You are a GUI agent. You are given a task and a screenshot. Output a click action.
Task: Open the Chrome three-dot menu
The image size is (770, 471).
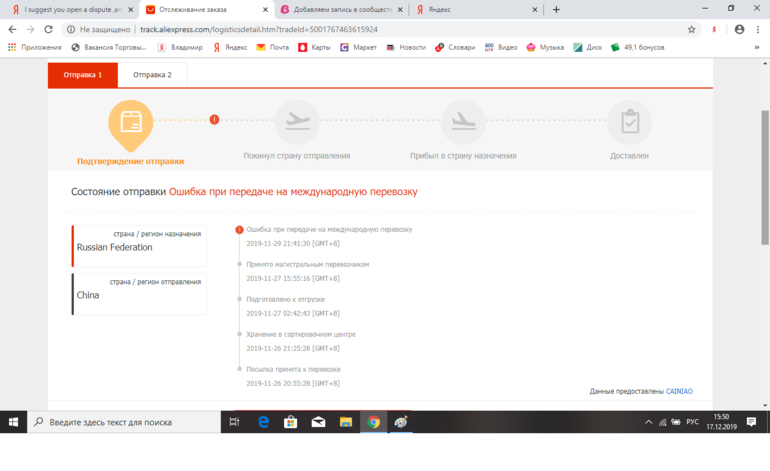758,29
